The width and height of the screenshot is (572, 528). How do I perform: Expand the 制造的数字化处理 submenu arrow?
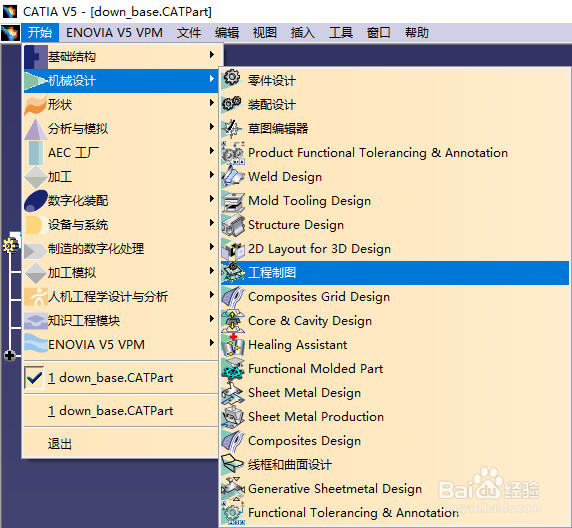(x=211, y=247)
